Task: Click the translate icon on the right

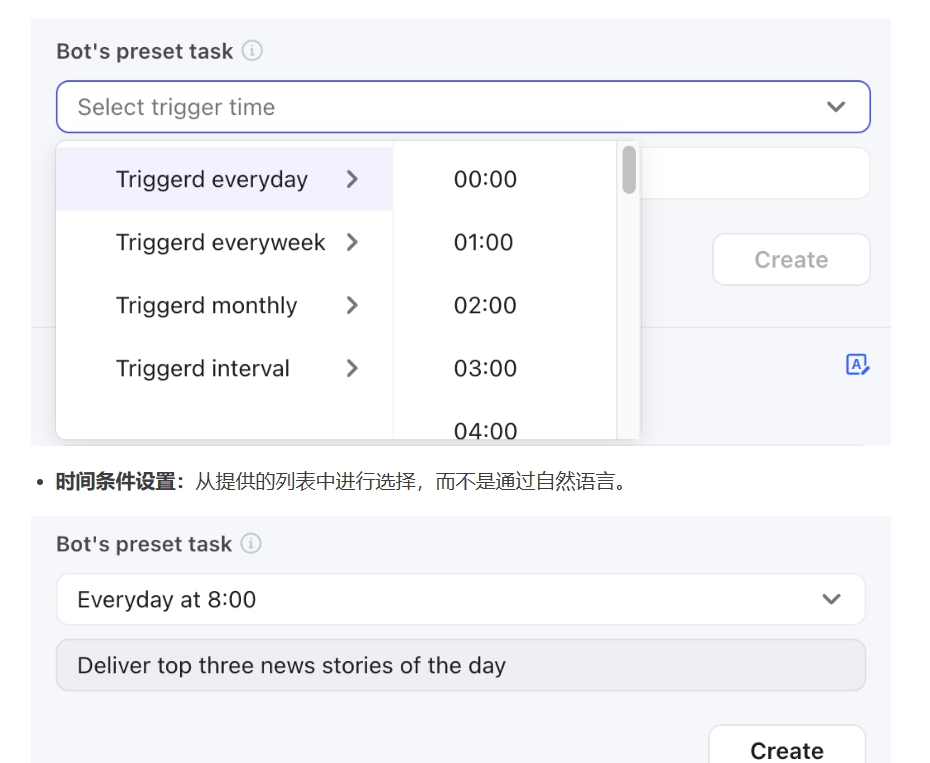Action: [x=857, y=365]
